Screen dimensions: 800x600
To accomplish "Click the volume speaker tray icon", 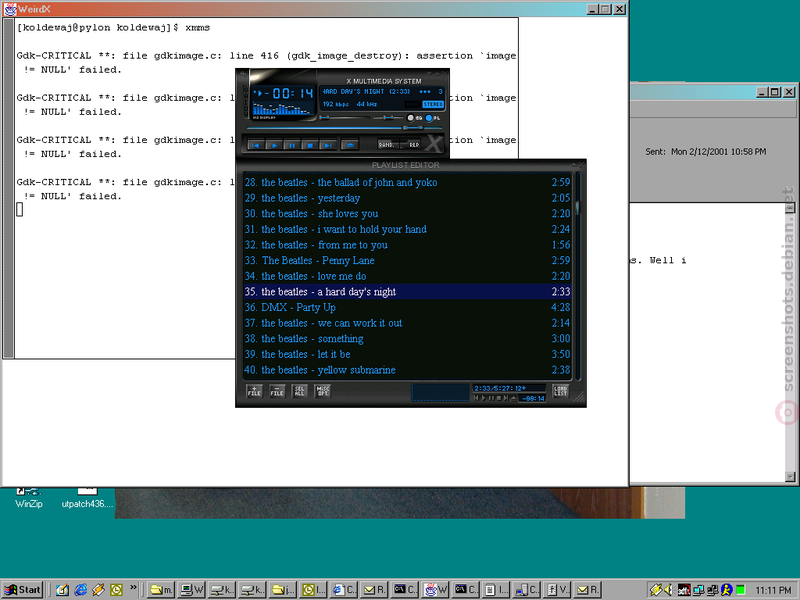I will click(668, 590).
